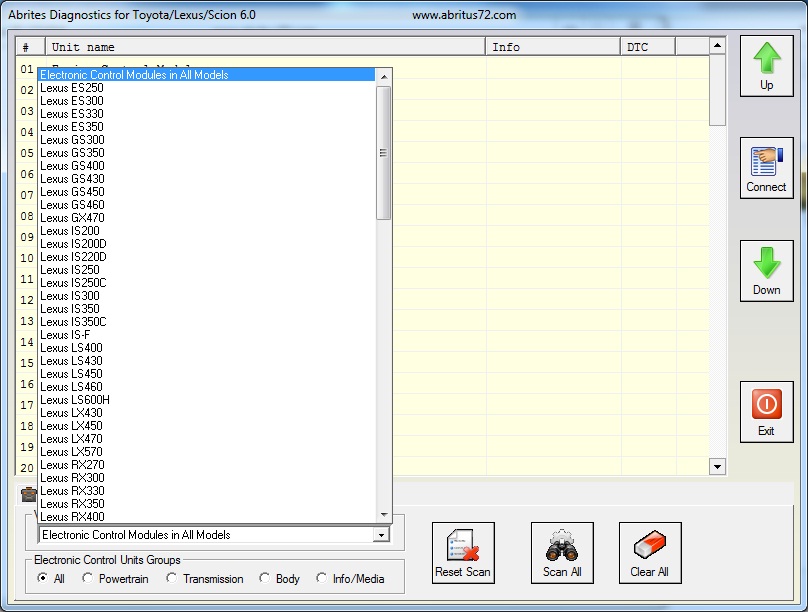Select Lexus RX400 model
The image size is (808, 612).
207,517
